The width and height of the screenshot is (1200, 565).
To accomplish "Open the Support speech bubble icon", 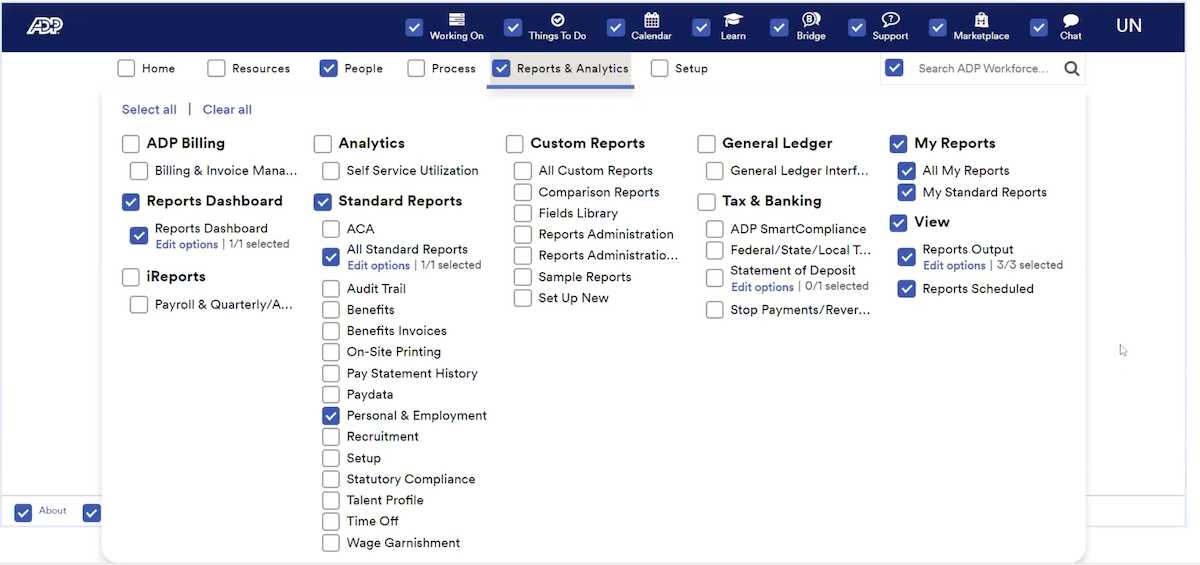I will (x=890, y=20).
